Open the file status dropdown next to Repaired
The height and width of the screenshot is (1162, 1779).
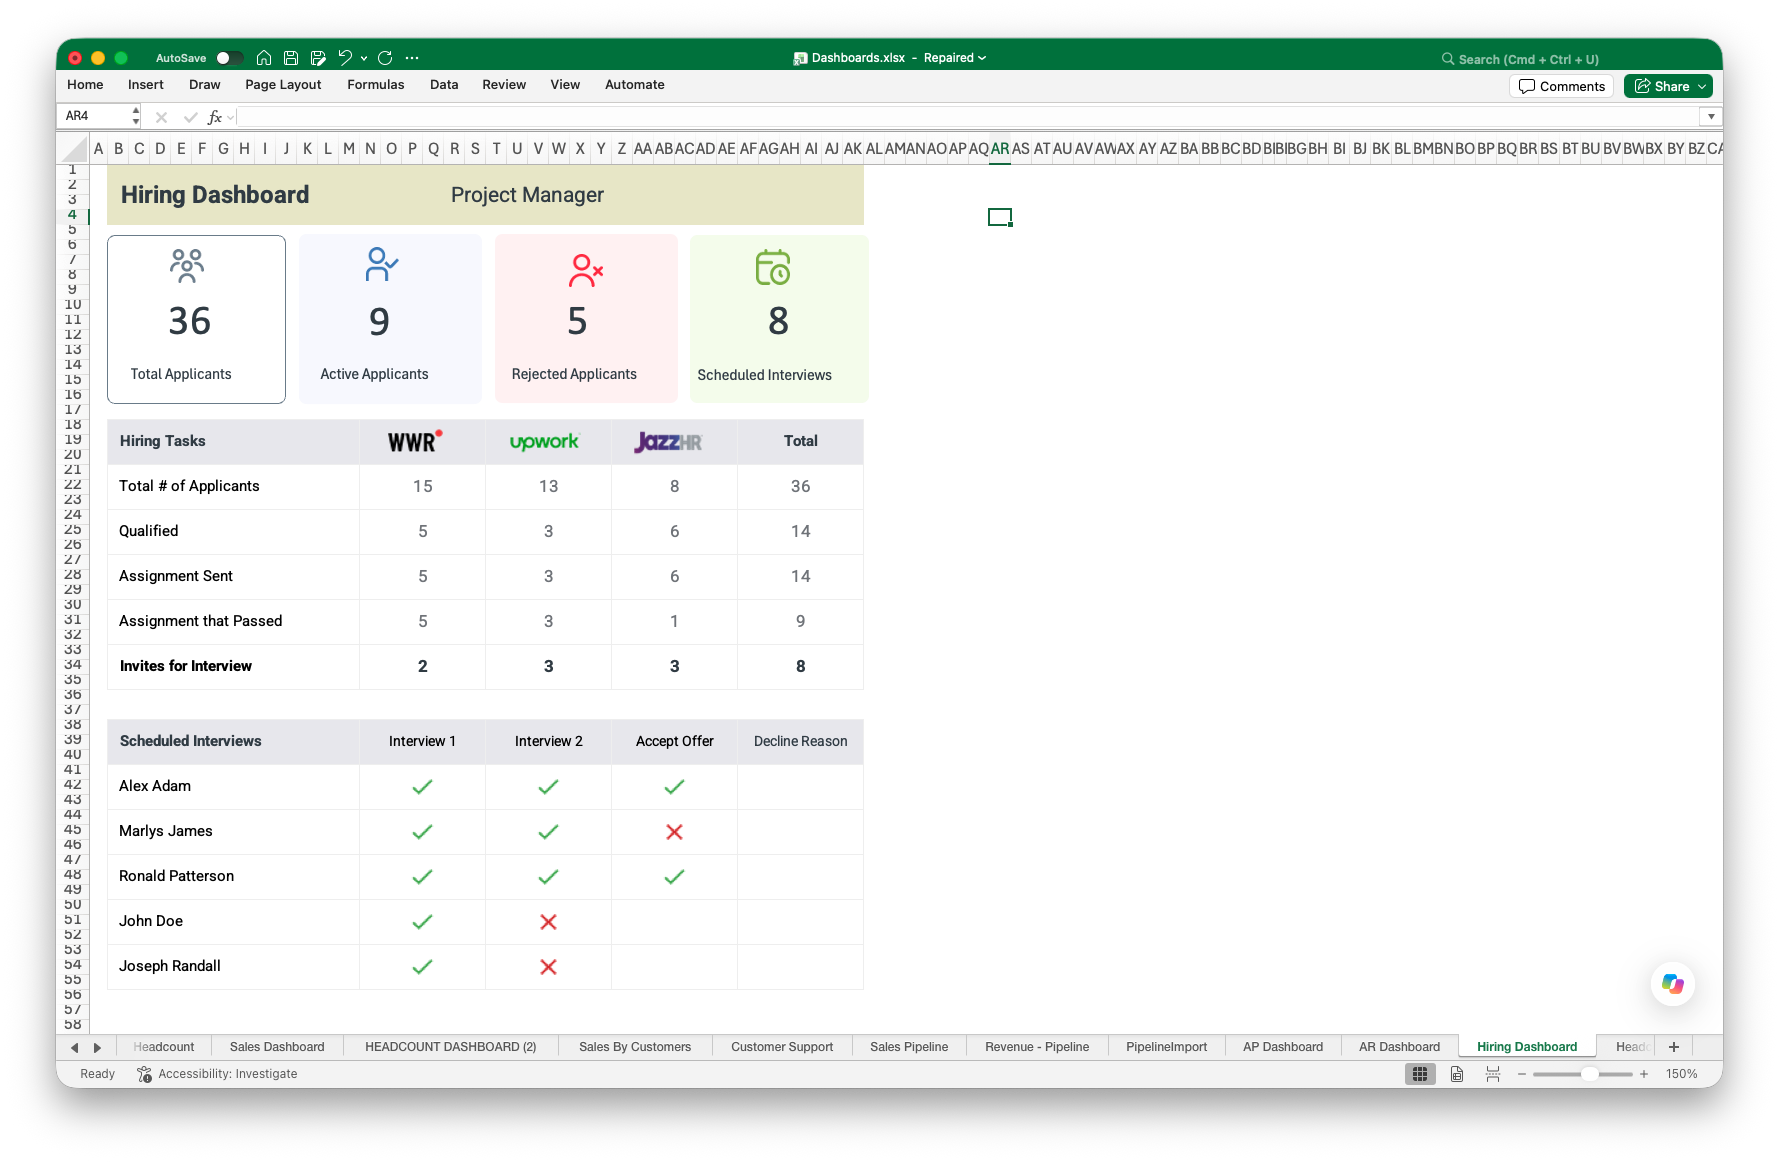pyautogui.click(x=982, y=58)
